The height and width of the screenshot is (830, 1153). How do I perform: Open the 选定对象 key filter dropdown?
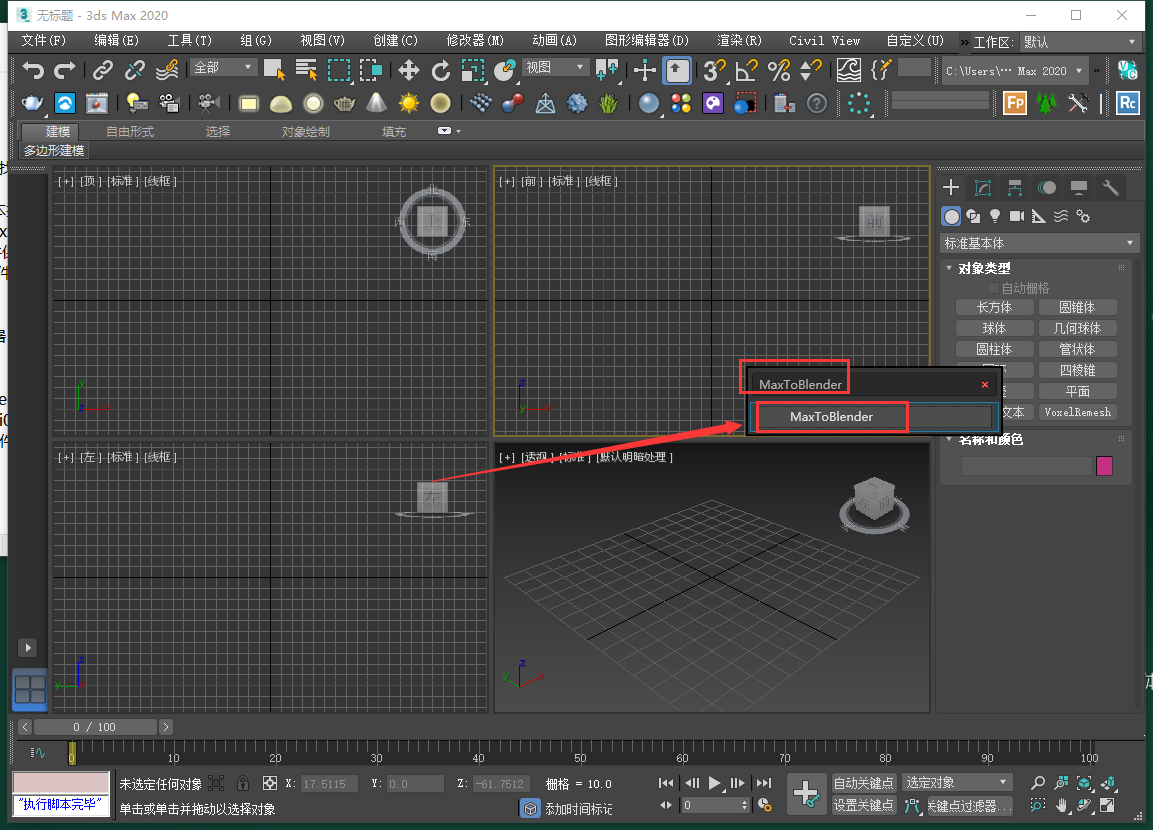point(957,782)
